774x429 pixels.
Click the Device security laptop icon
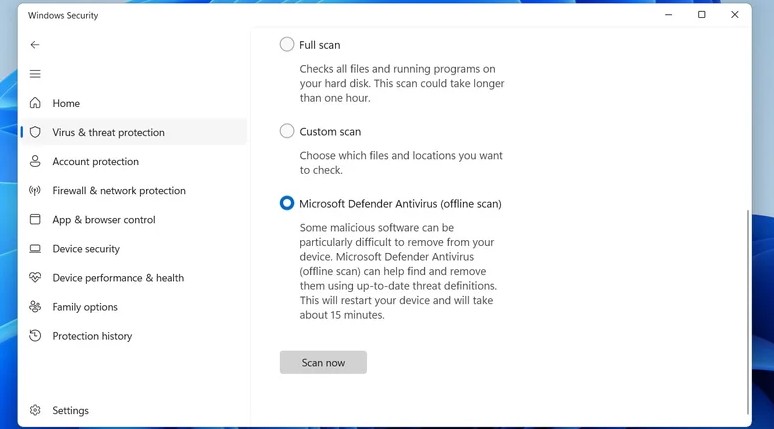click(35, 249)
